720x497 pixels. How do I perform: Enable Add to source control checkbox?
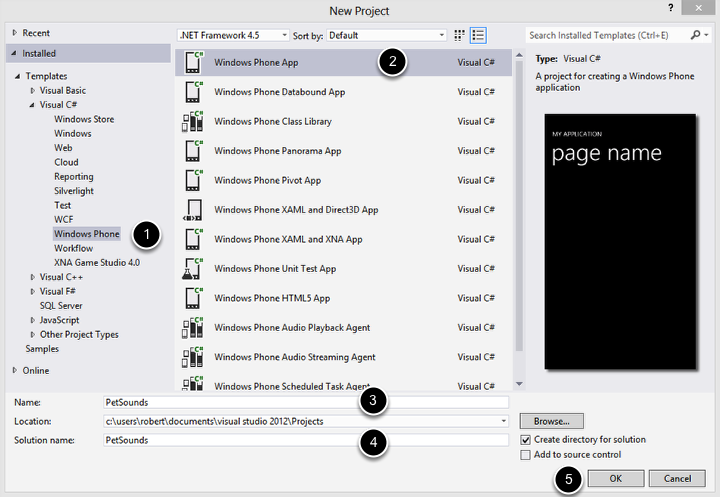[x=525, y=455]
